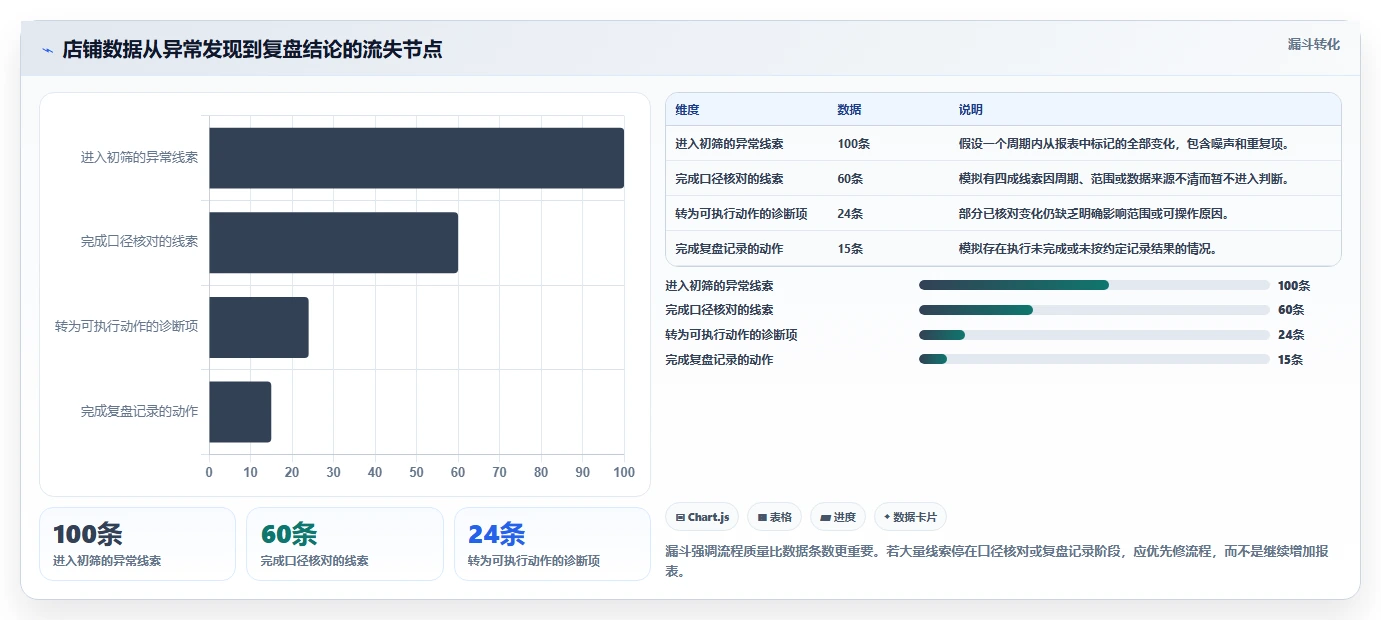This screenshot has width=1381, height=620.
Task: Click progress list label 完成复盘记录的动作
Action: point(719,360)
